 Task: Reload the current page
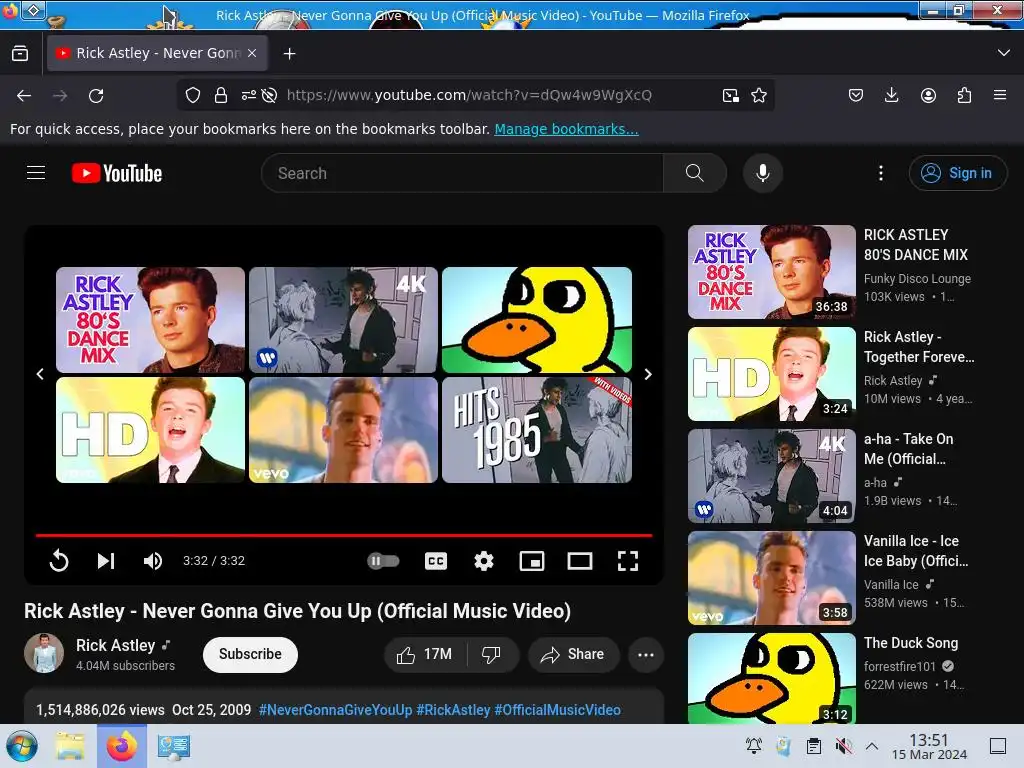[96, 96]
